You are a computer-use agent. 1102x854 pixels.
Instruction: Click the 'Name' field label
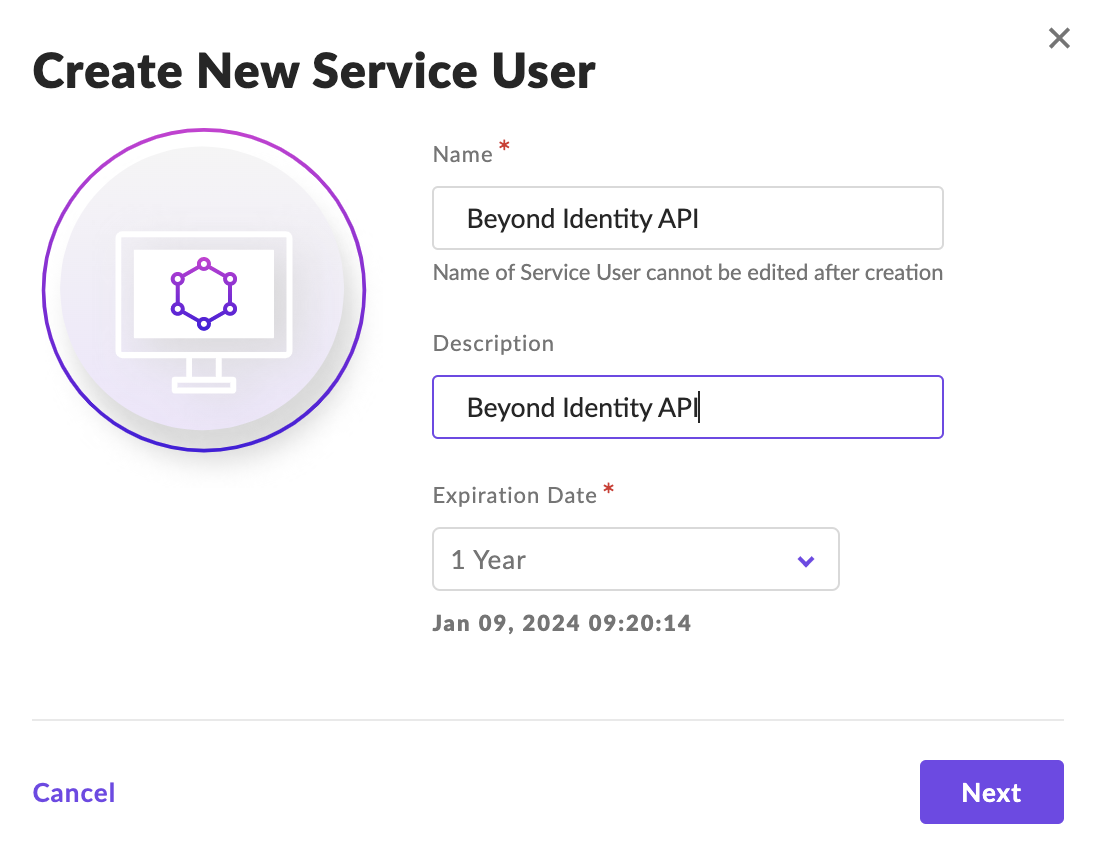click(x=462, y=155)
